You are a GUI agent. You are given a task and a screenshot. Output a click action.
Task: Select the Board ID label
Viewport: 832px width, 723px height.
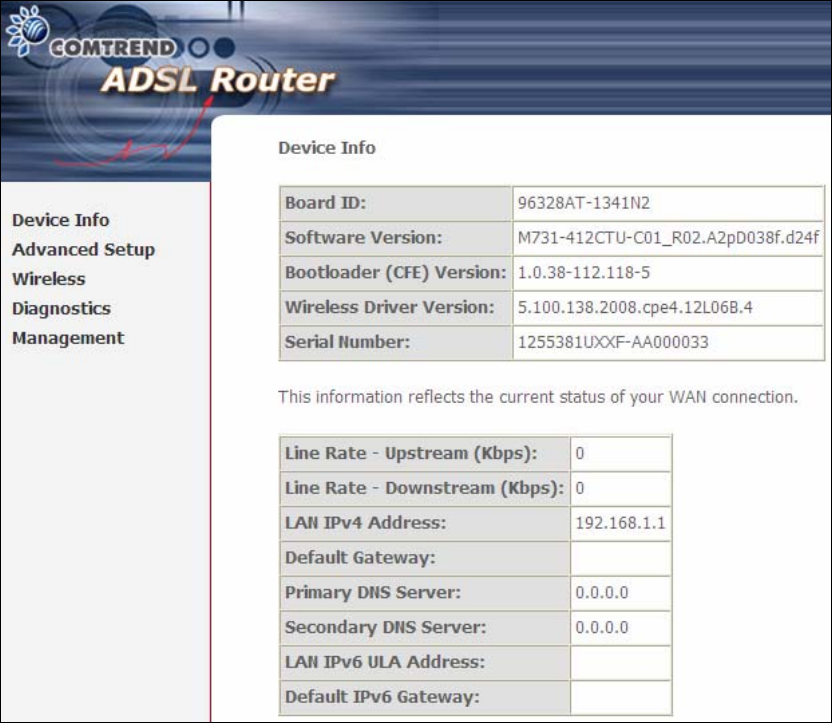coord(325,203)
